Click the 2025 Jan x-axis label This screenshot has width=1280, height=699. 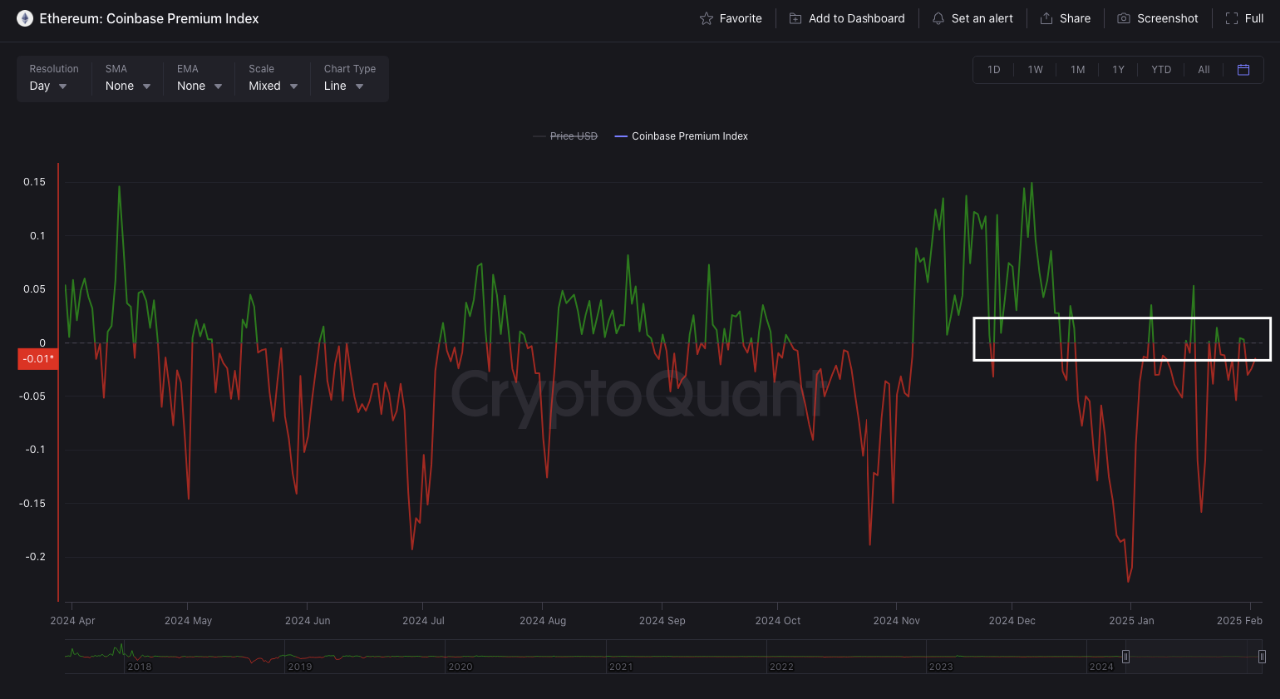1131,621
